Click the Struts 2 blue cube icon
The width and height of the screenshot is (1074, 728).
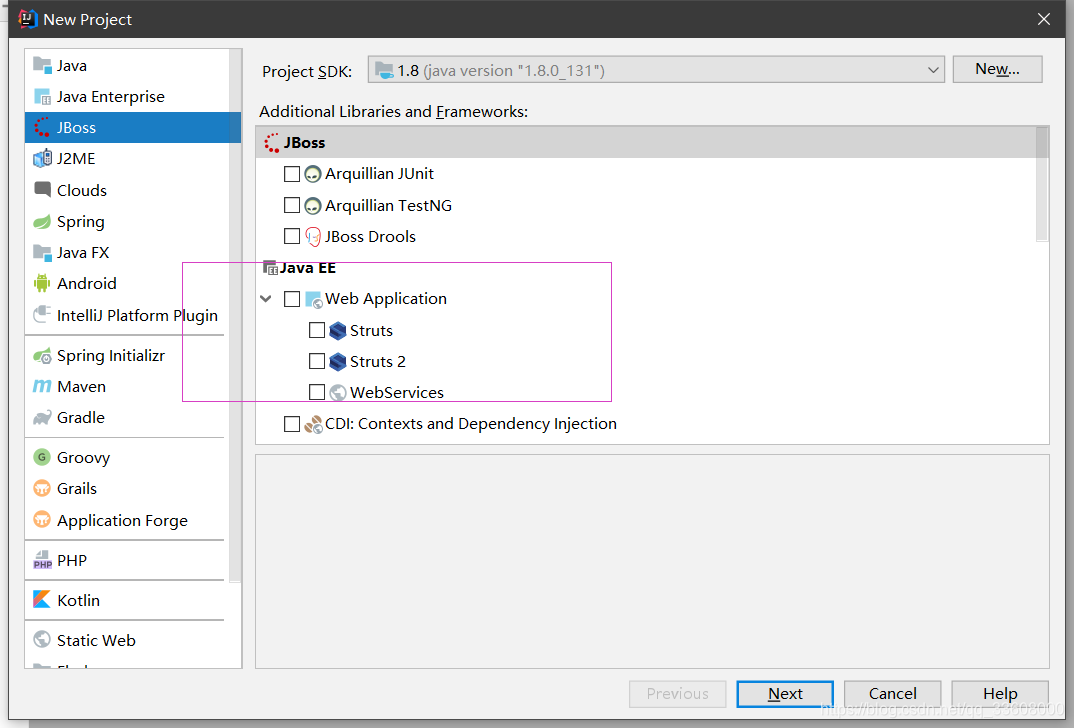(x=338, y=361)
